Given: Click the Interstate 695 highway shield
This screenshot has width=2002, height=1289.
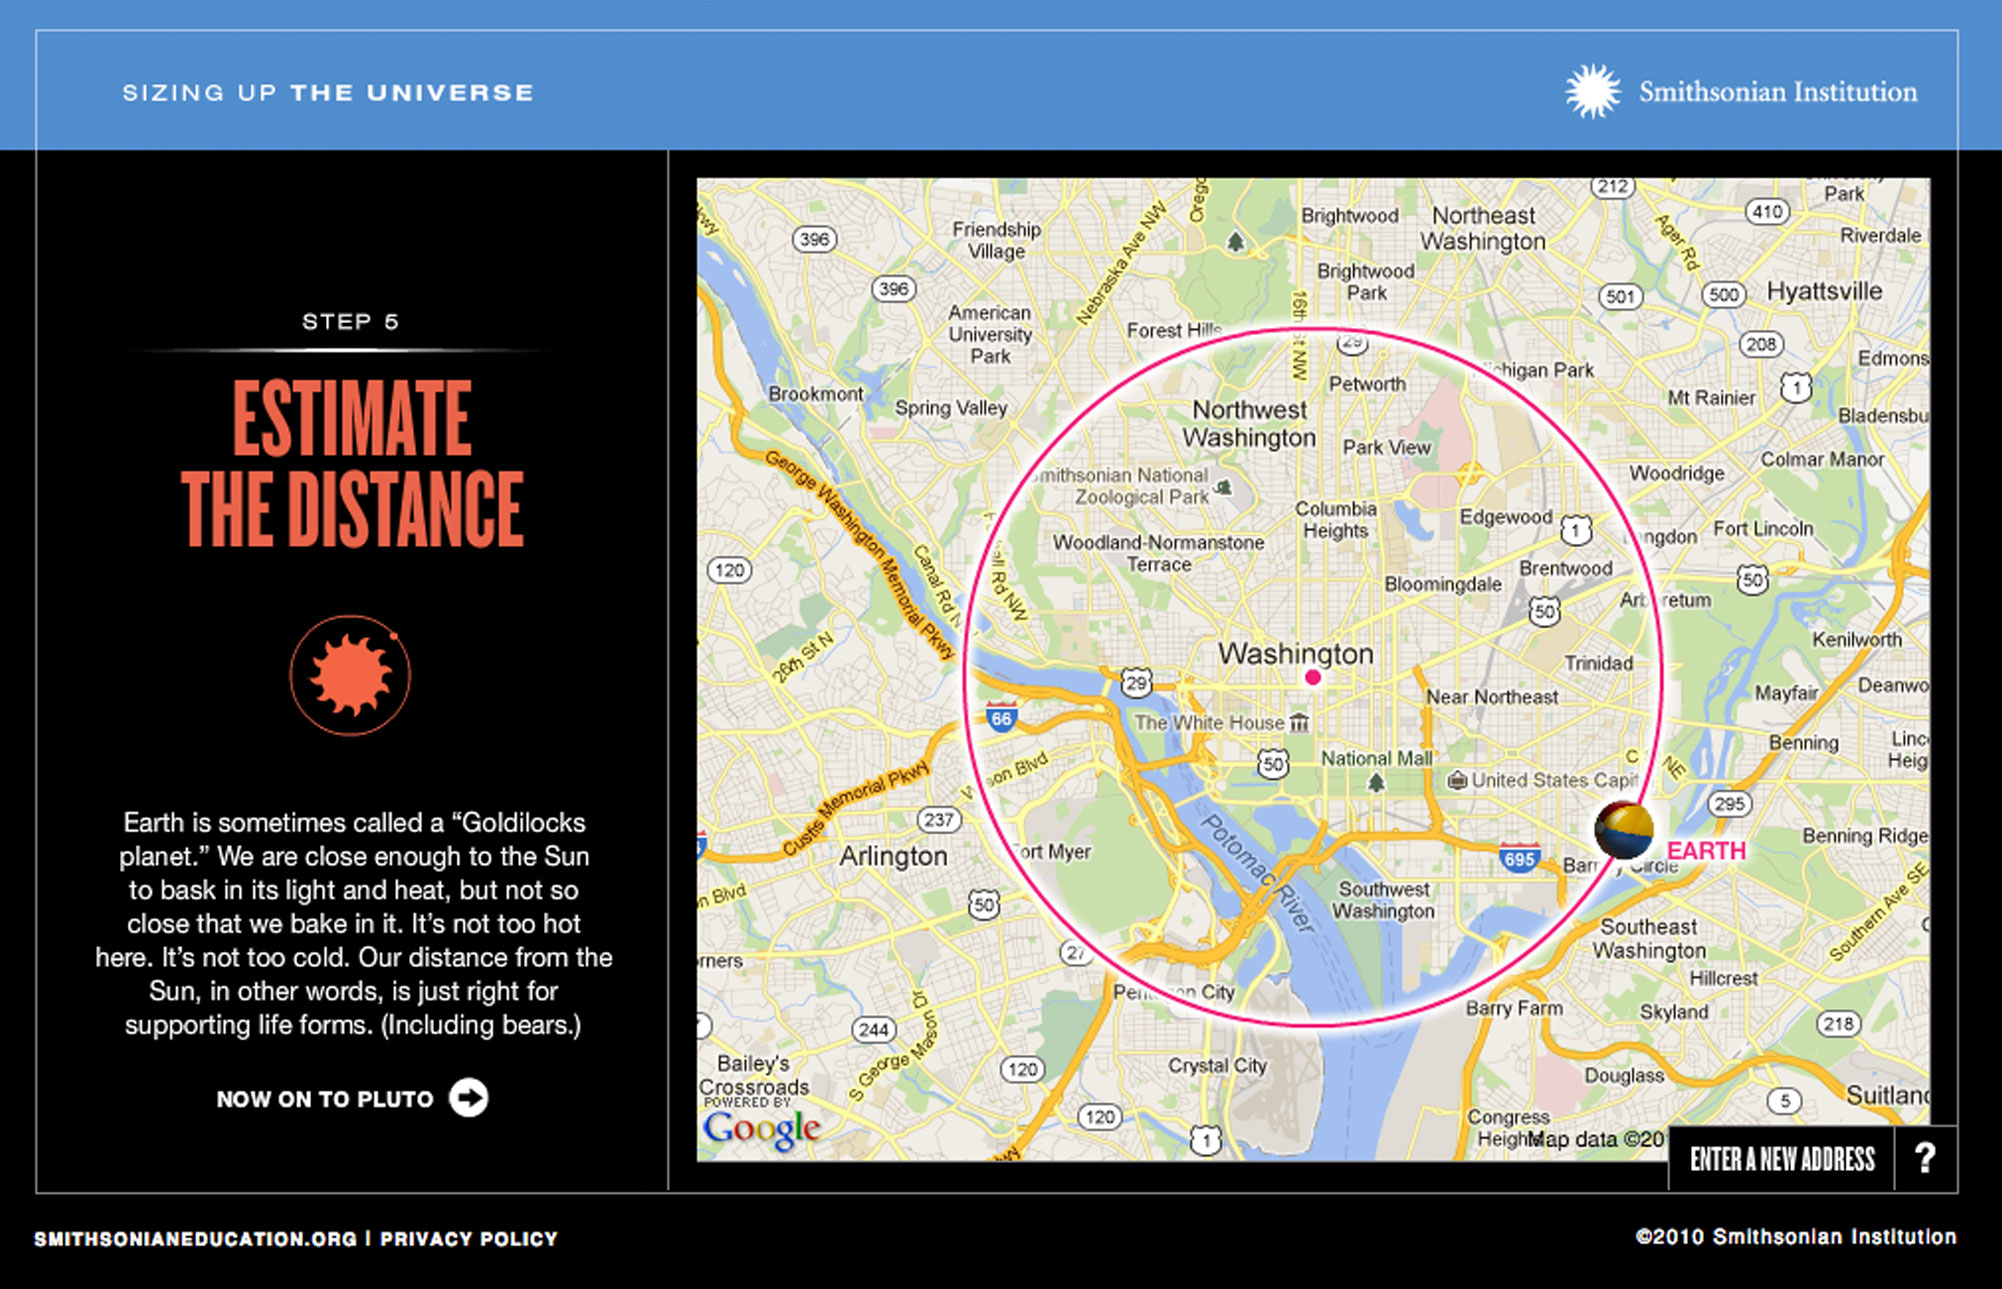Looking at the screenshot, I should tap(1518, 858).
